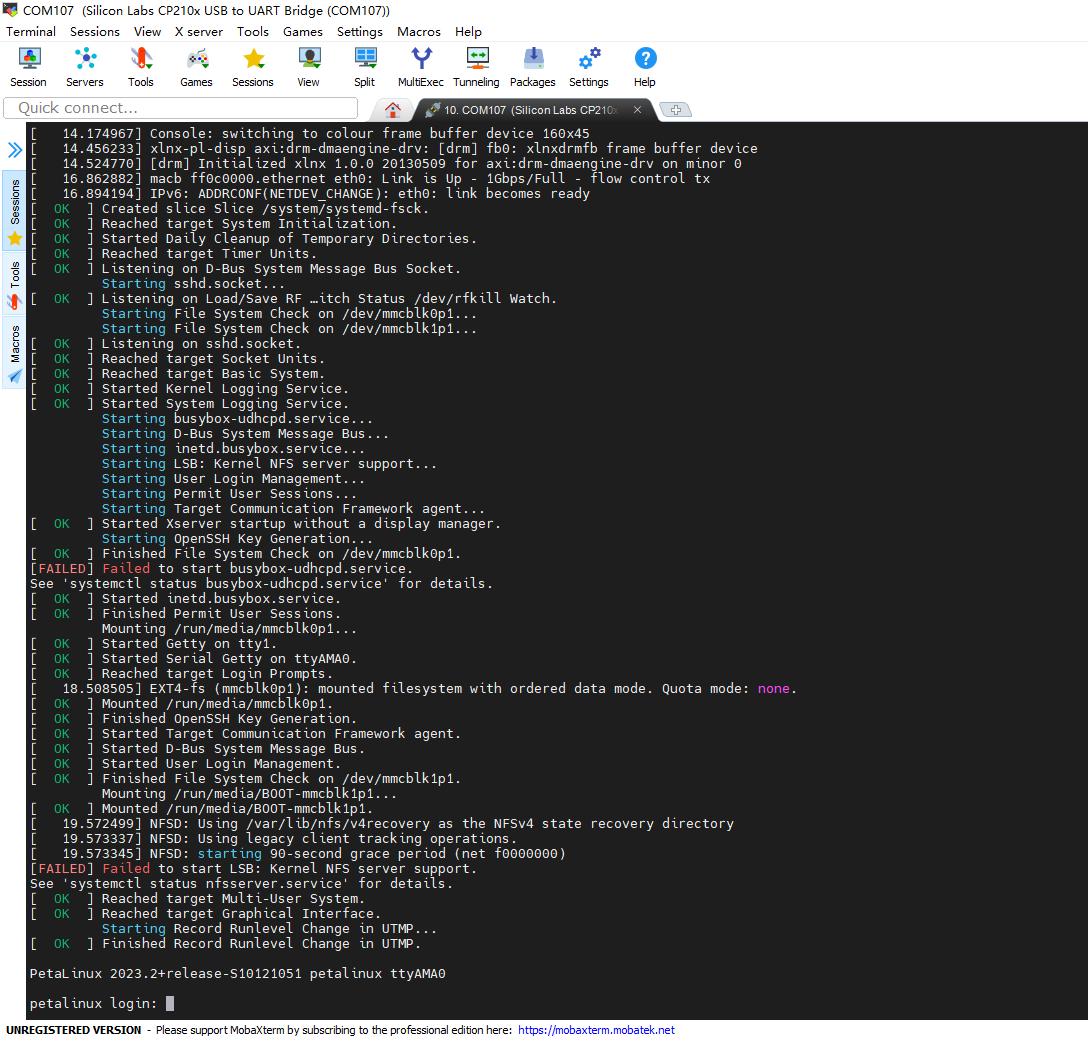This screenshot has width=1088, height=1039.
Task: Open the Macros menu in menu bar
Action: click(418, 31)
